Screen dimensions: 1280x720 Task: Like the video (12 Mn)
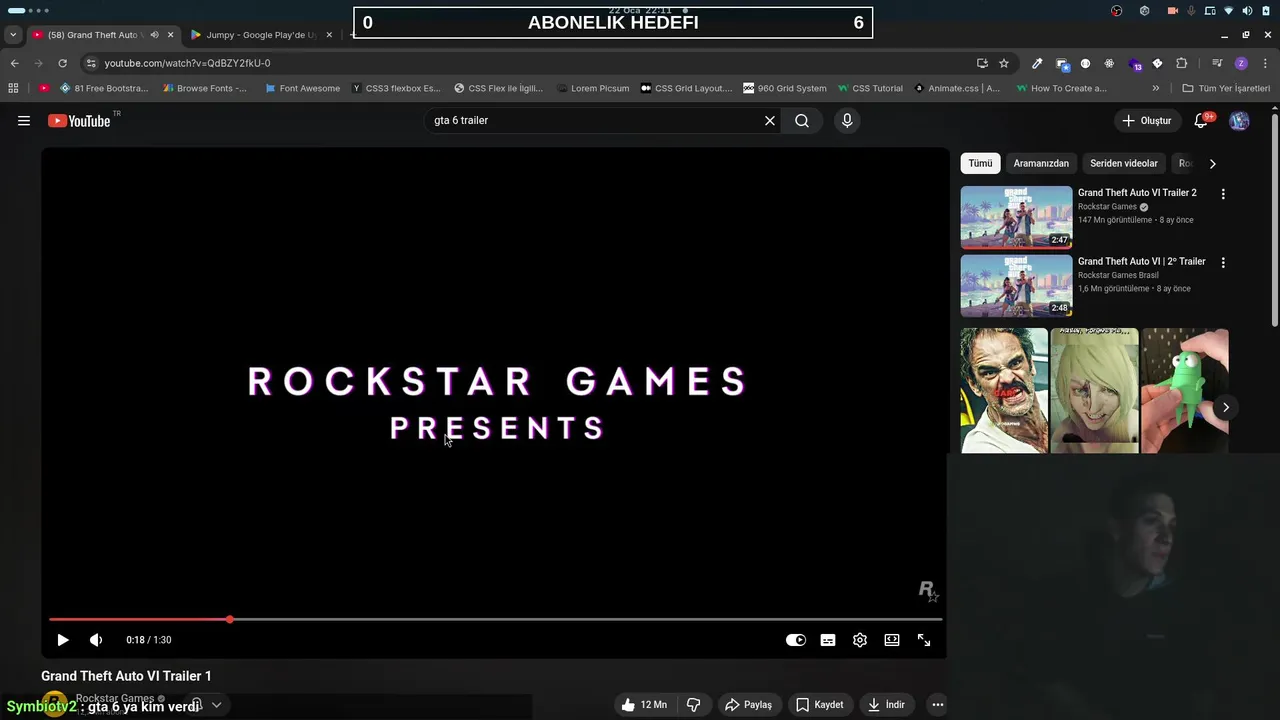coord(644,705)
